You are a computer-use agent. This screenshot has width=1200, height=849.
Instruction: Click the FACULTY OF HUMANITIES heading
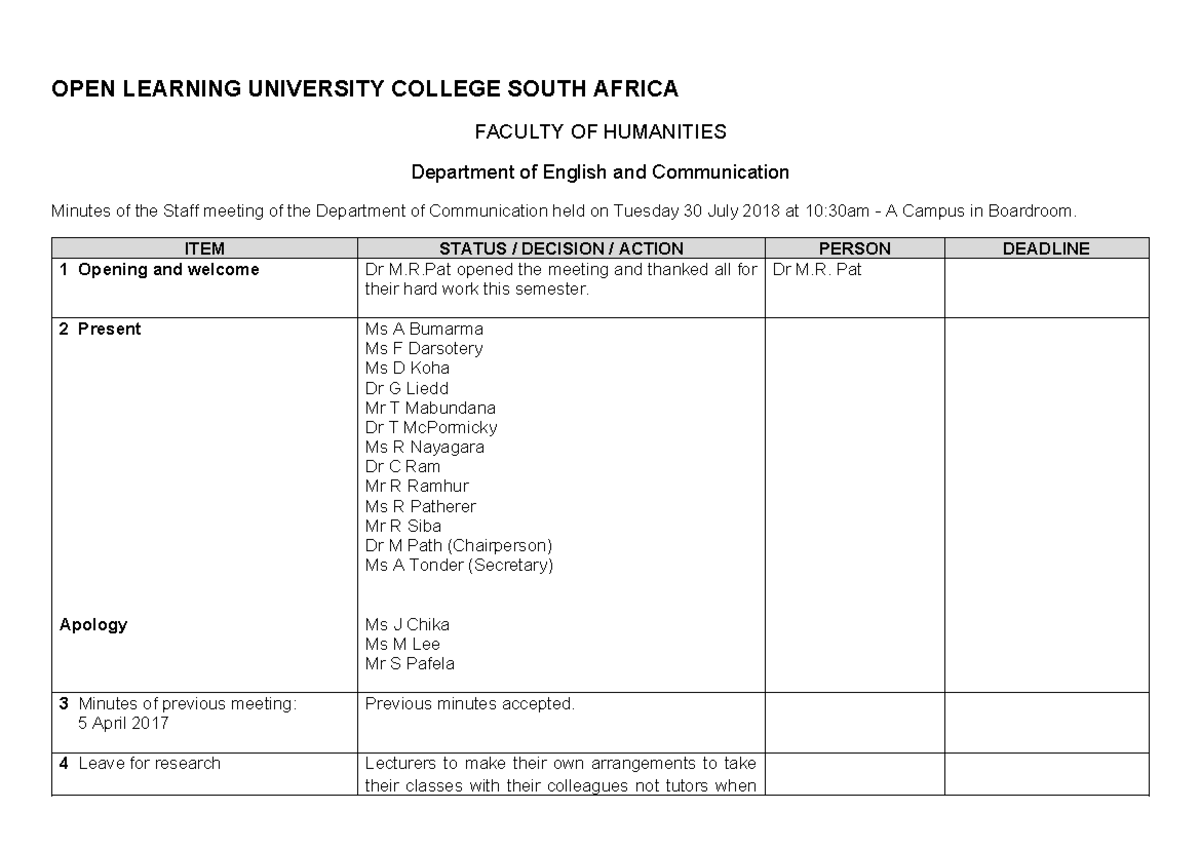pyautogui.click(x=600, y=131)
